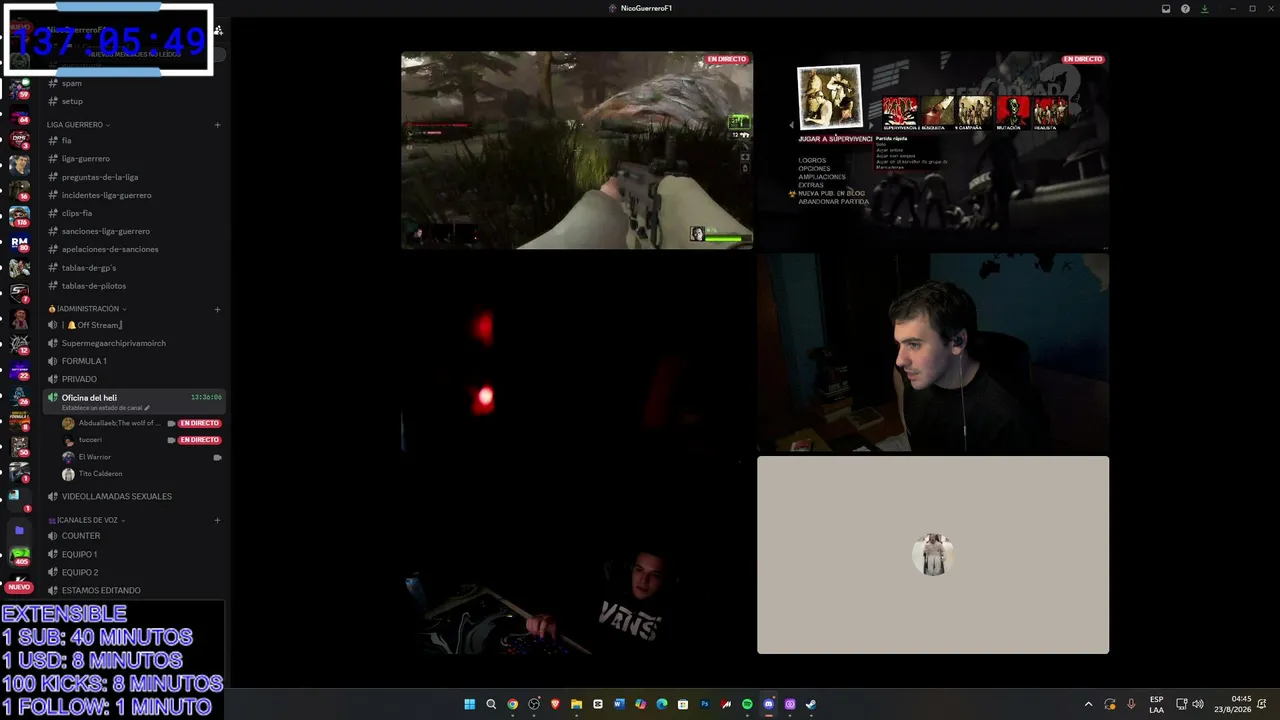Add a channel to LIGA GUERRERO

(217, 125)
